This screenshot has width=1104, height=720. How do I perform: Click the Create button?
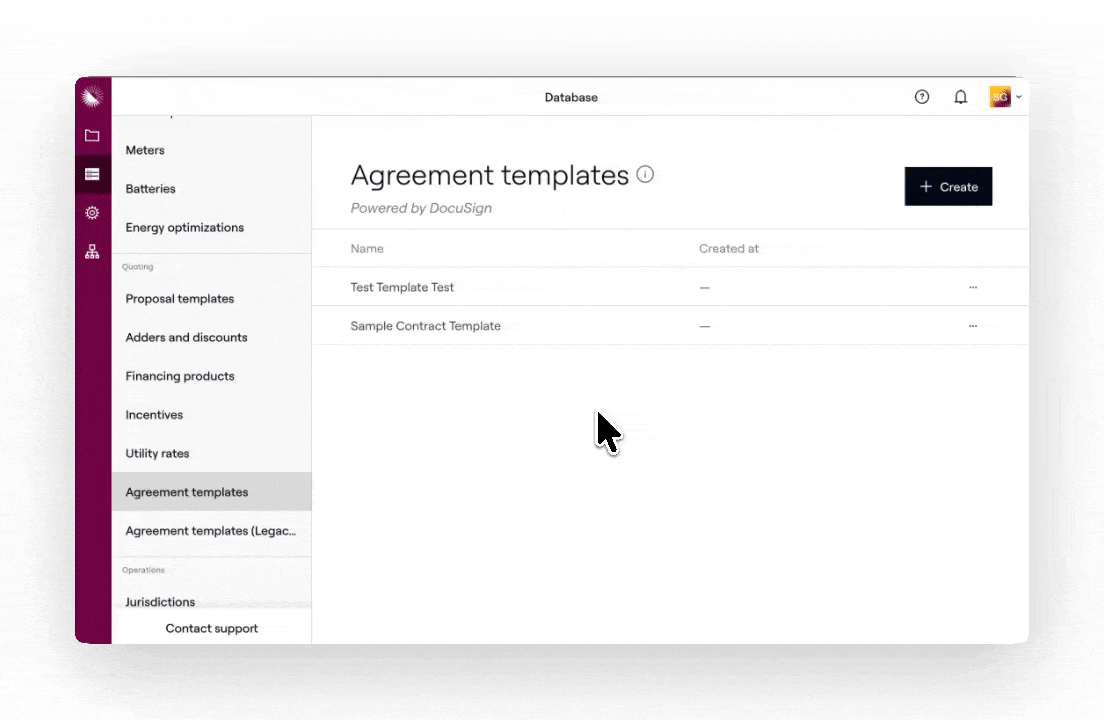point(948,187)
